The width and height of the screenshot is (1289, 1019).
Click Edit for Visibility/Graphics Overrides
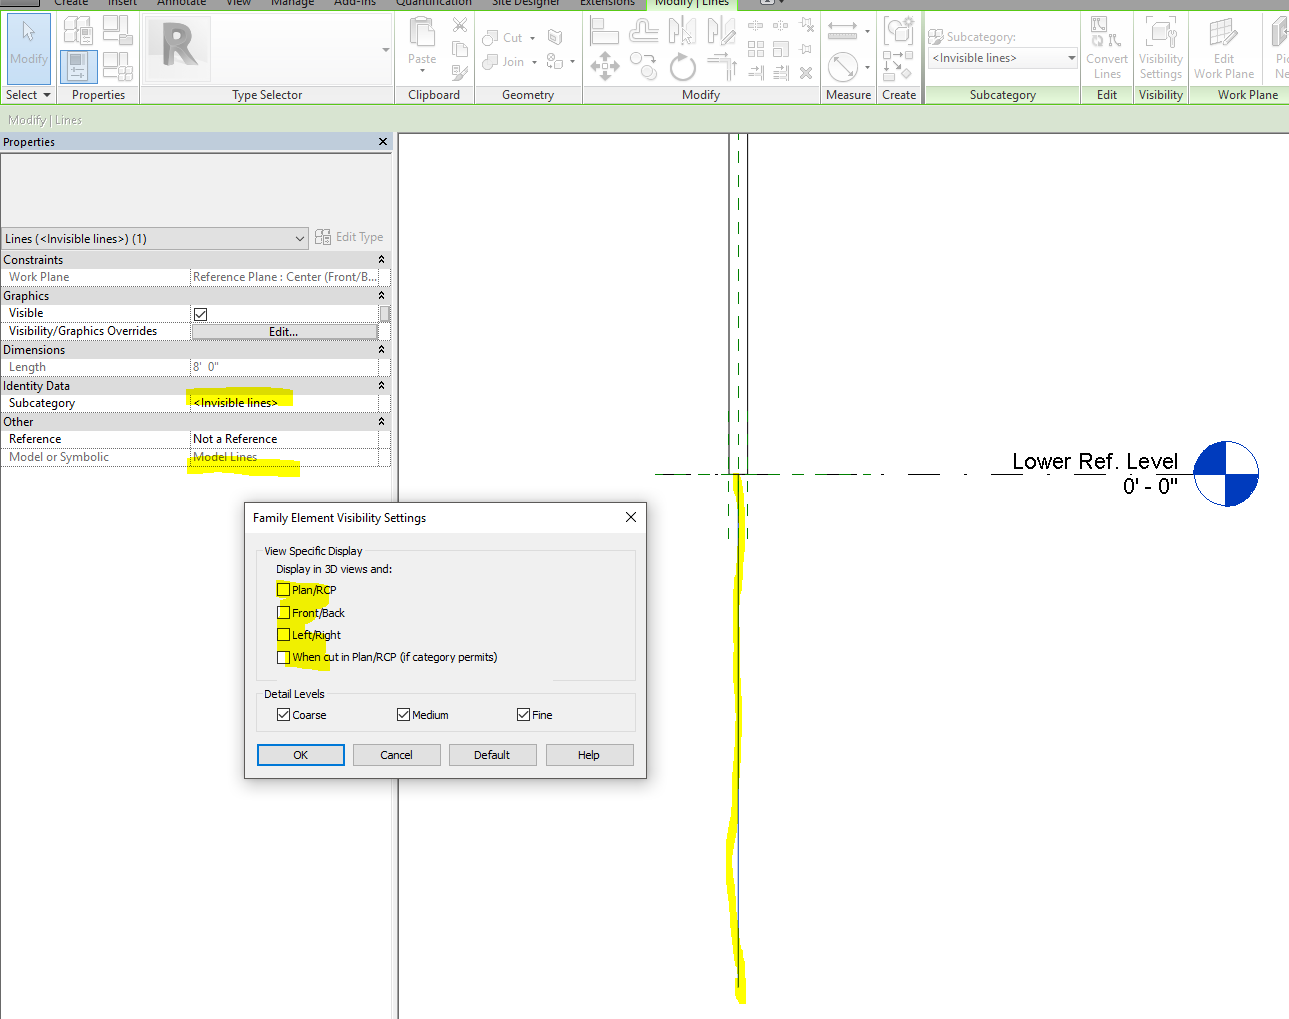[284, 331]
